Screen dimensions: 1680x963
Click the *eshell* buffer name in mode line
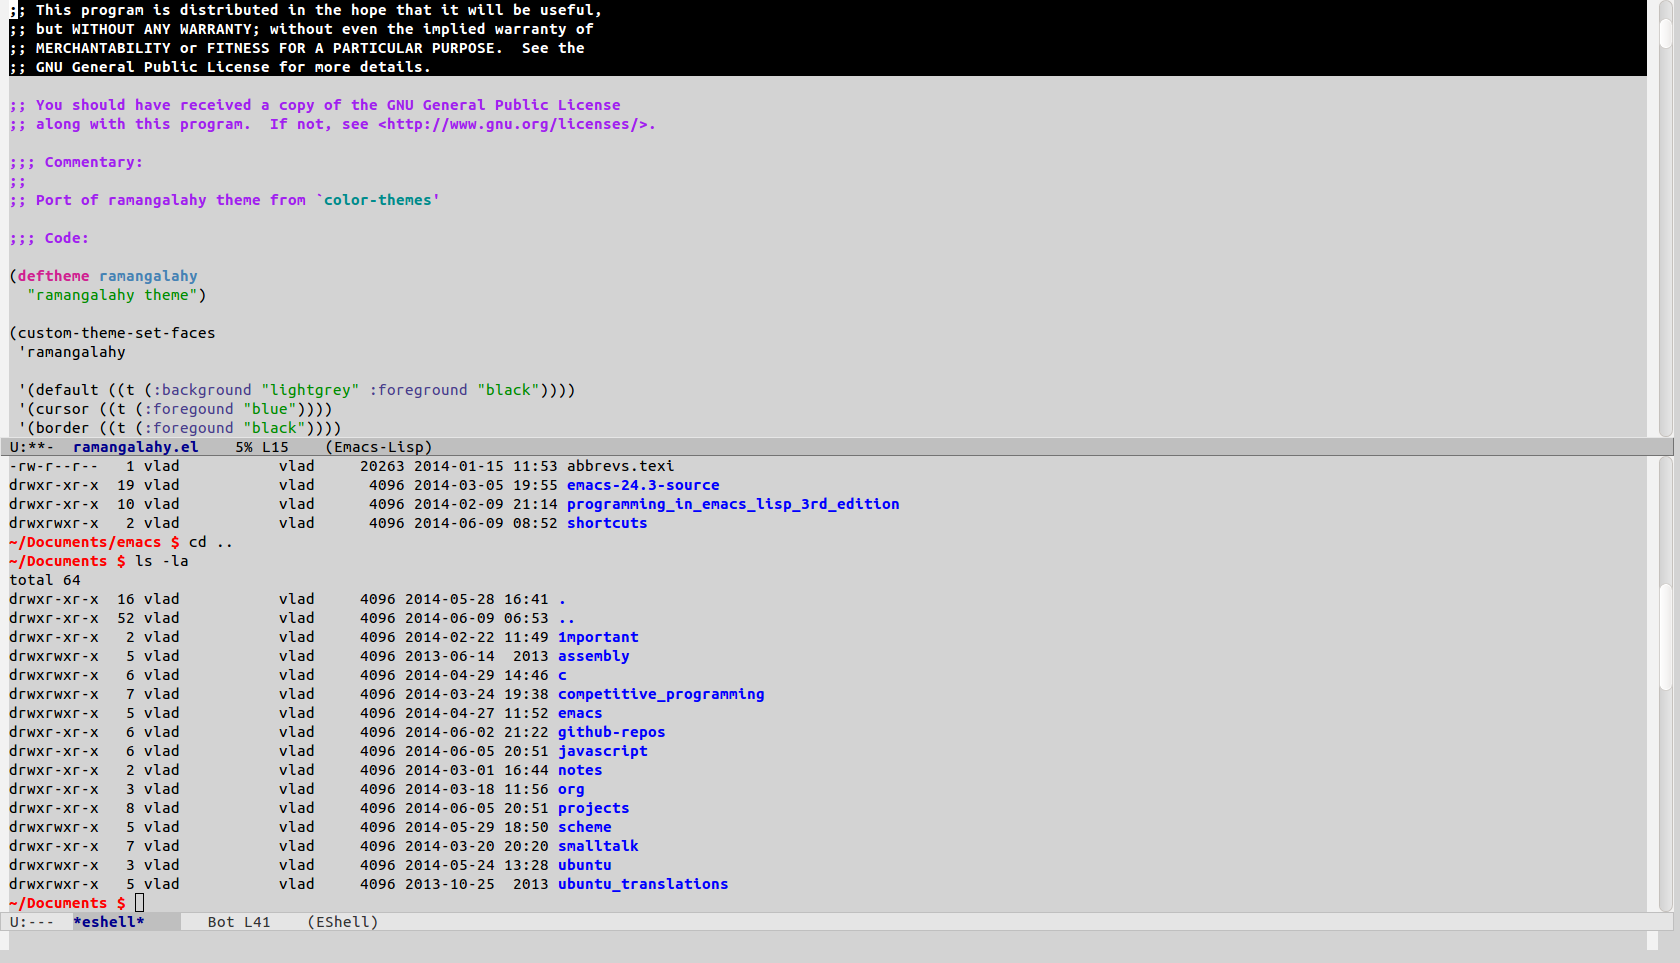coord(108,922)
